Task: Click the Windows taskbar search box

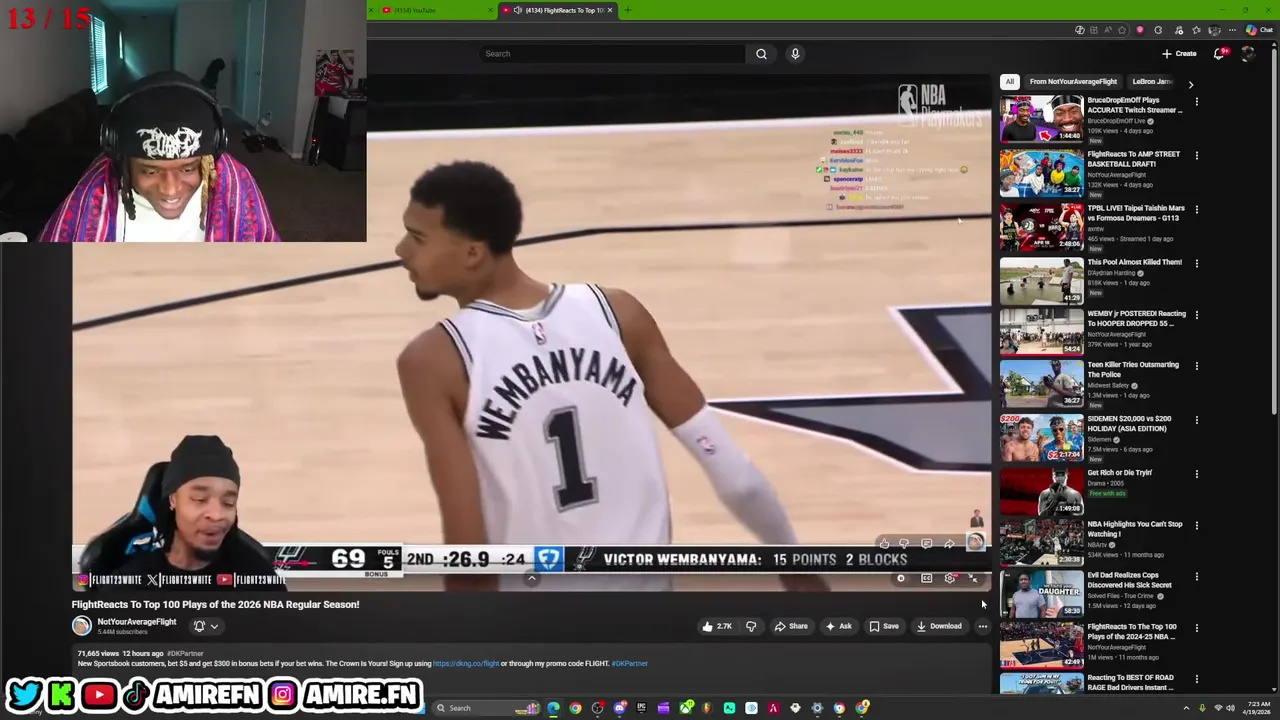Action: 488,708
